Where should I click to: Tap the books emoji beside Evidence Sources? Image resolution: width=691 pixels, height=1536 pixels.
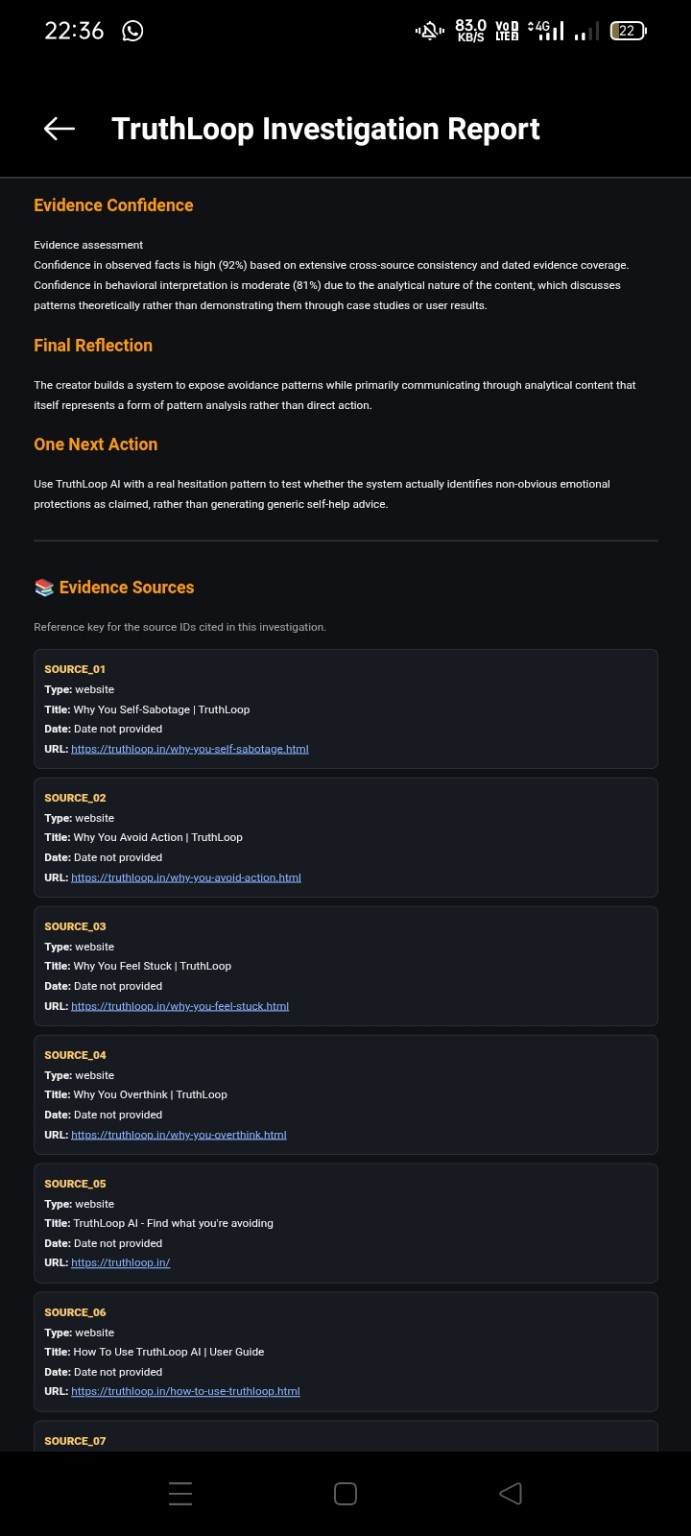(x=44, y=588)
